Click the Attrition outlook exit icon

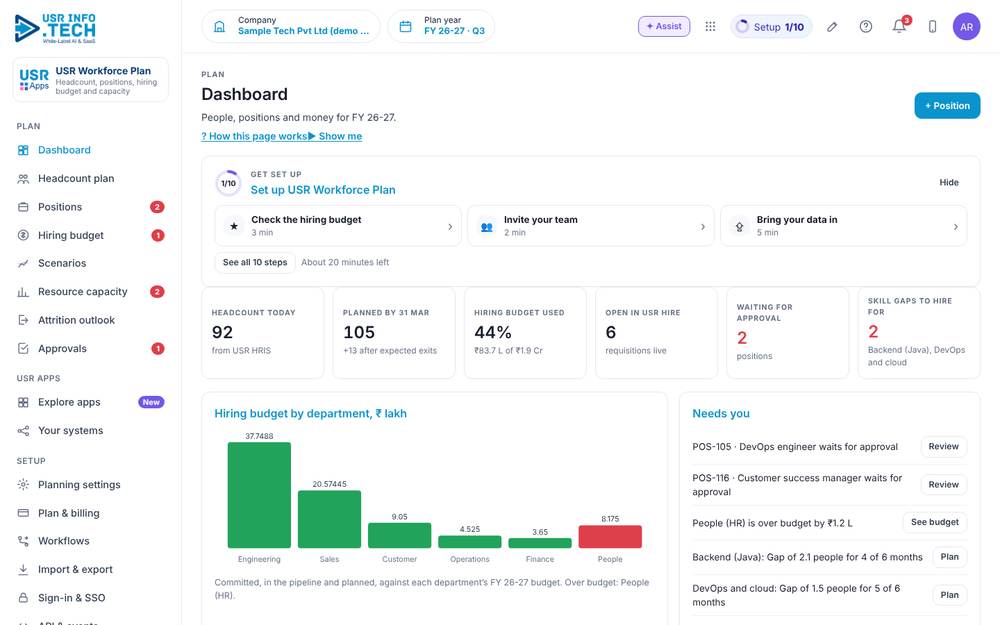coord(23,320)
